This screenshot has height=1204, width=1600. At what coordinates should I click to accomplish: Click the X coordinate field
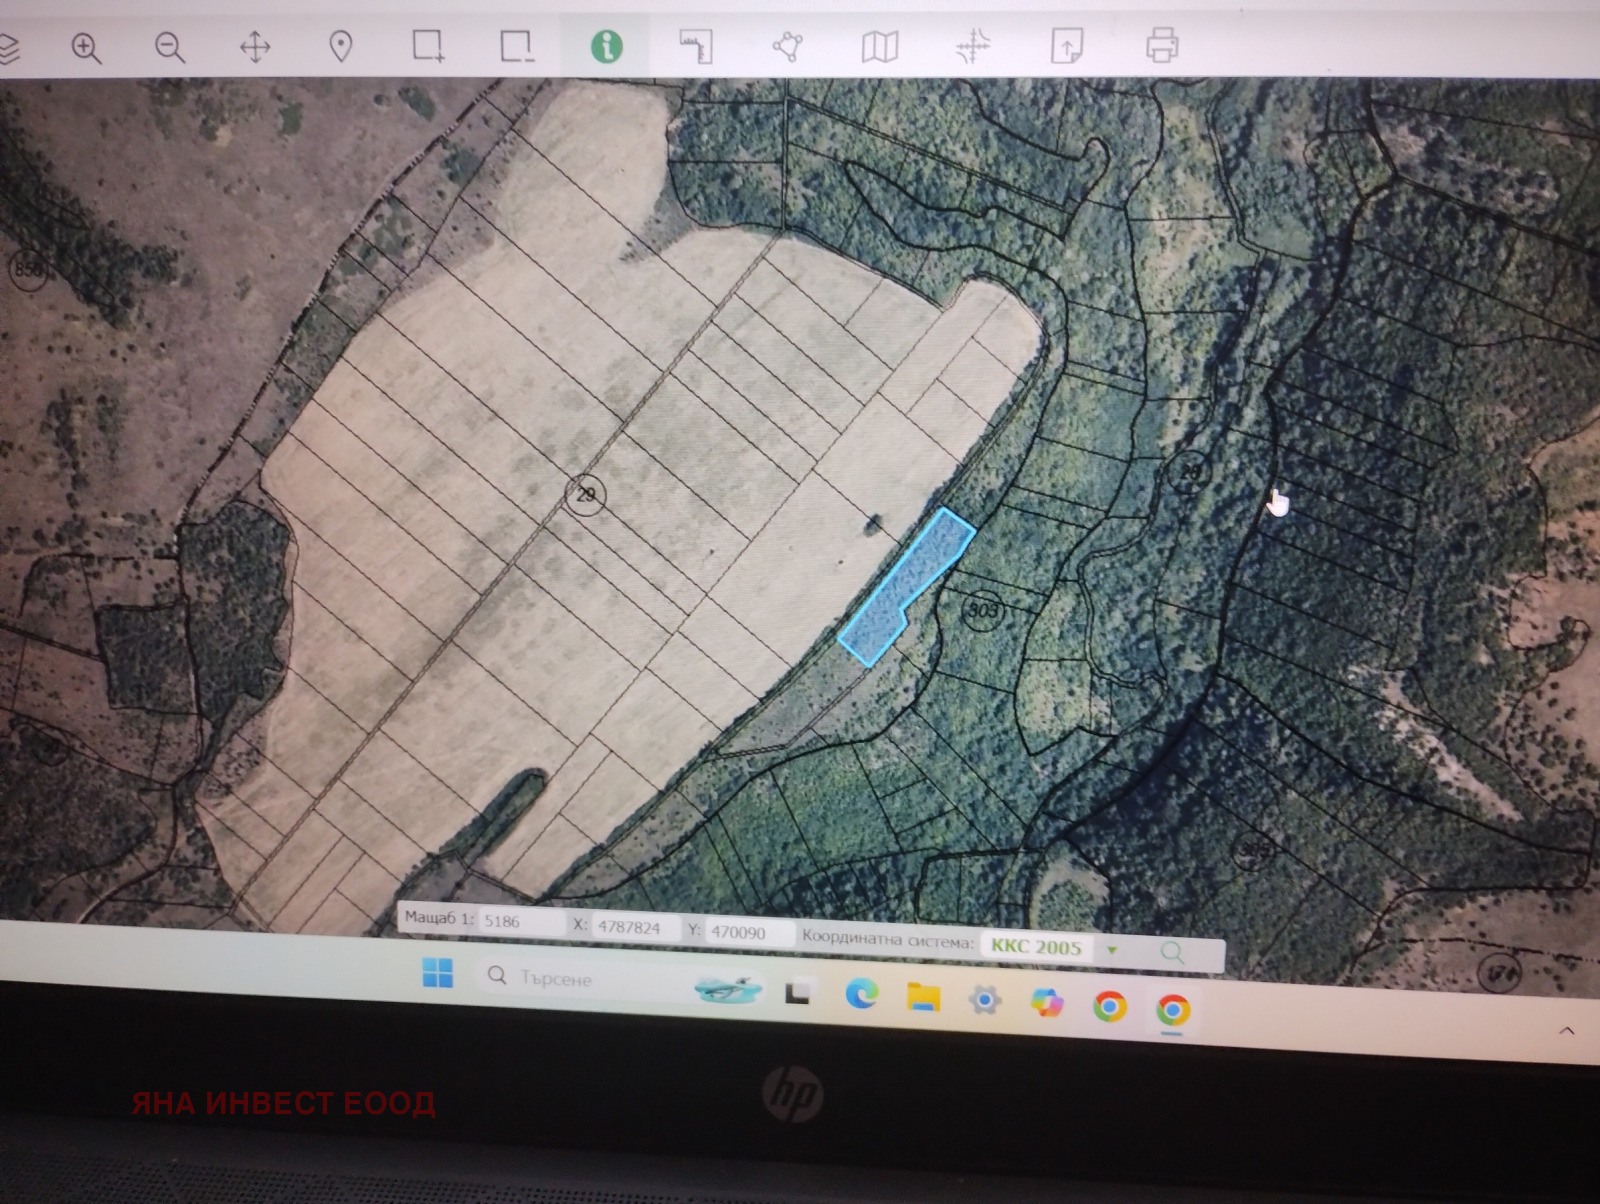tap(634, 928)
